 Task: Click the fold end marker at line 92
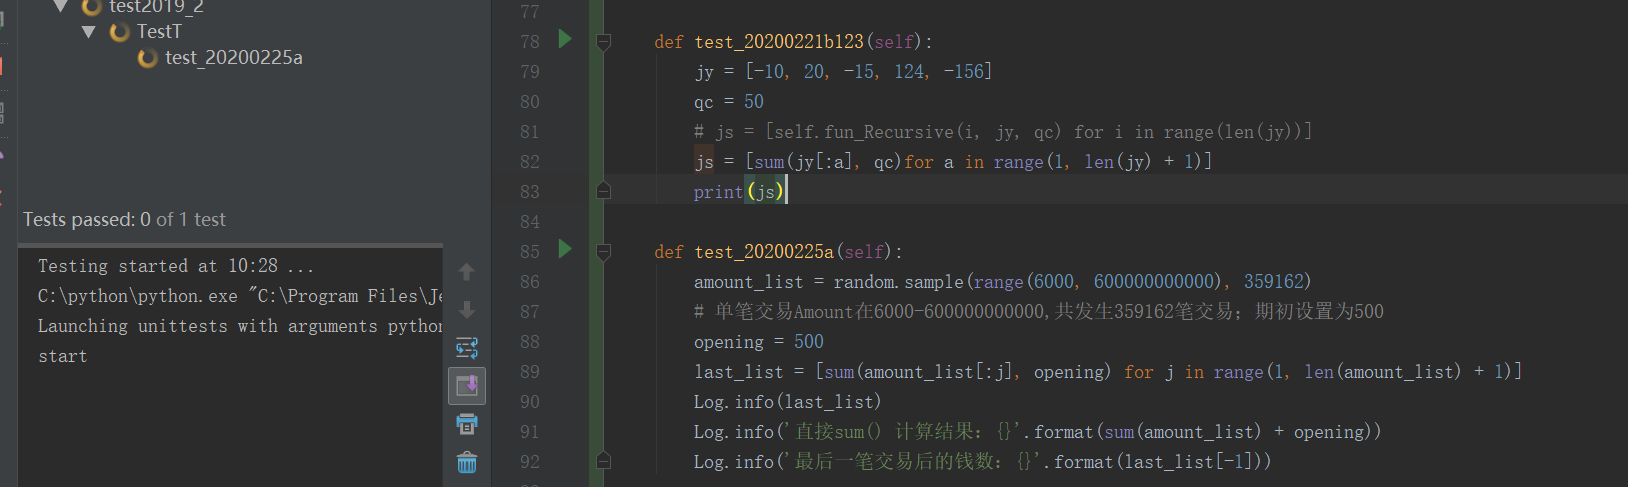[603, 461]
